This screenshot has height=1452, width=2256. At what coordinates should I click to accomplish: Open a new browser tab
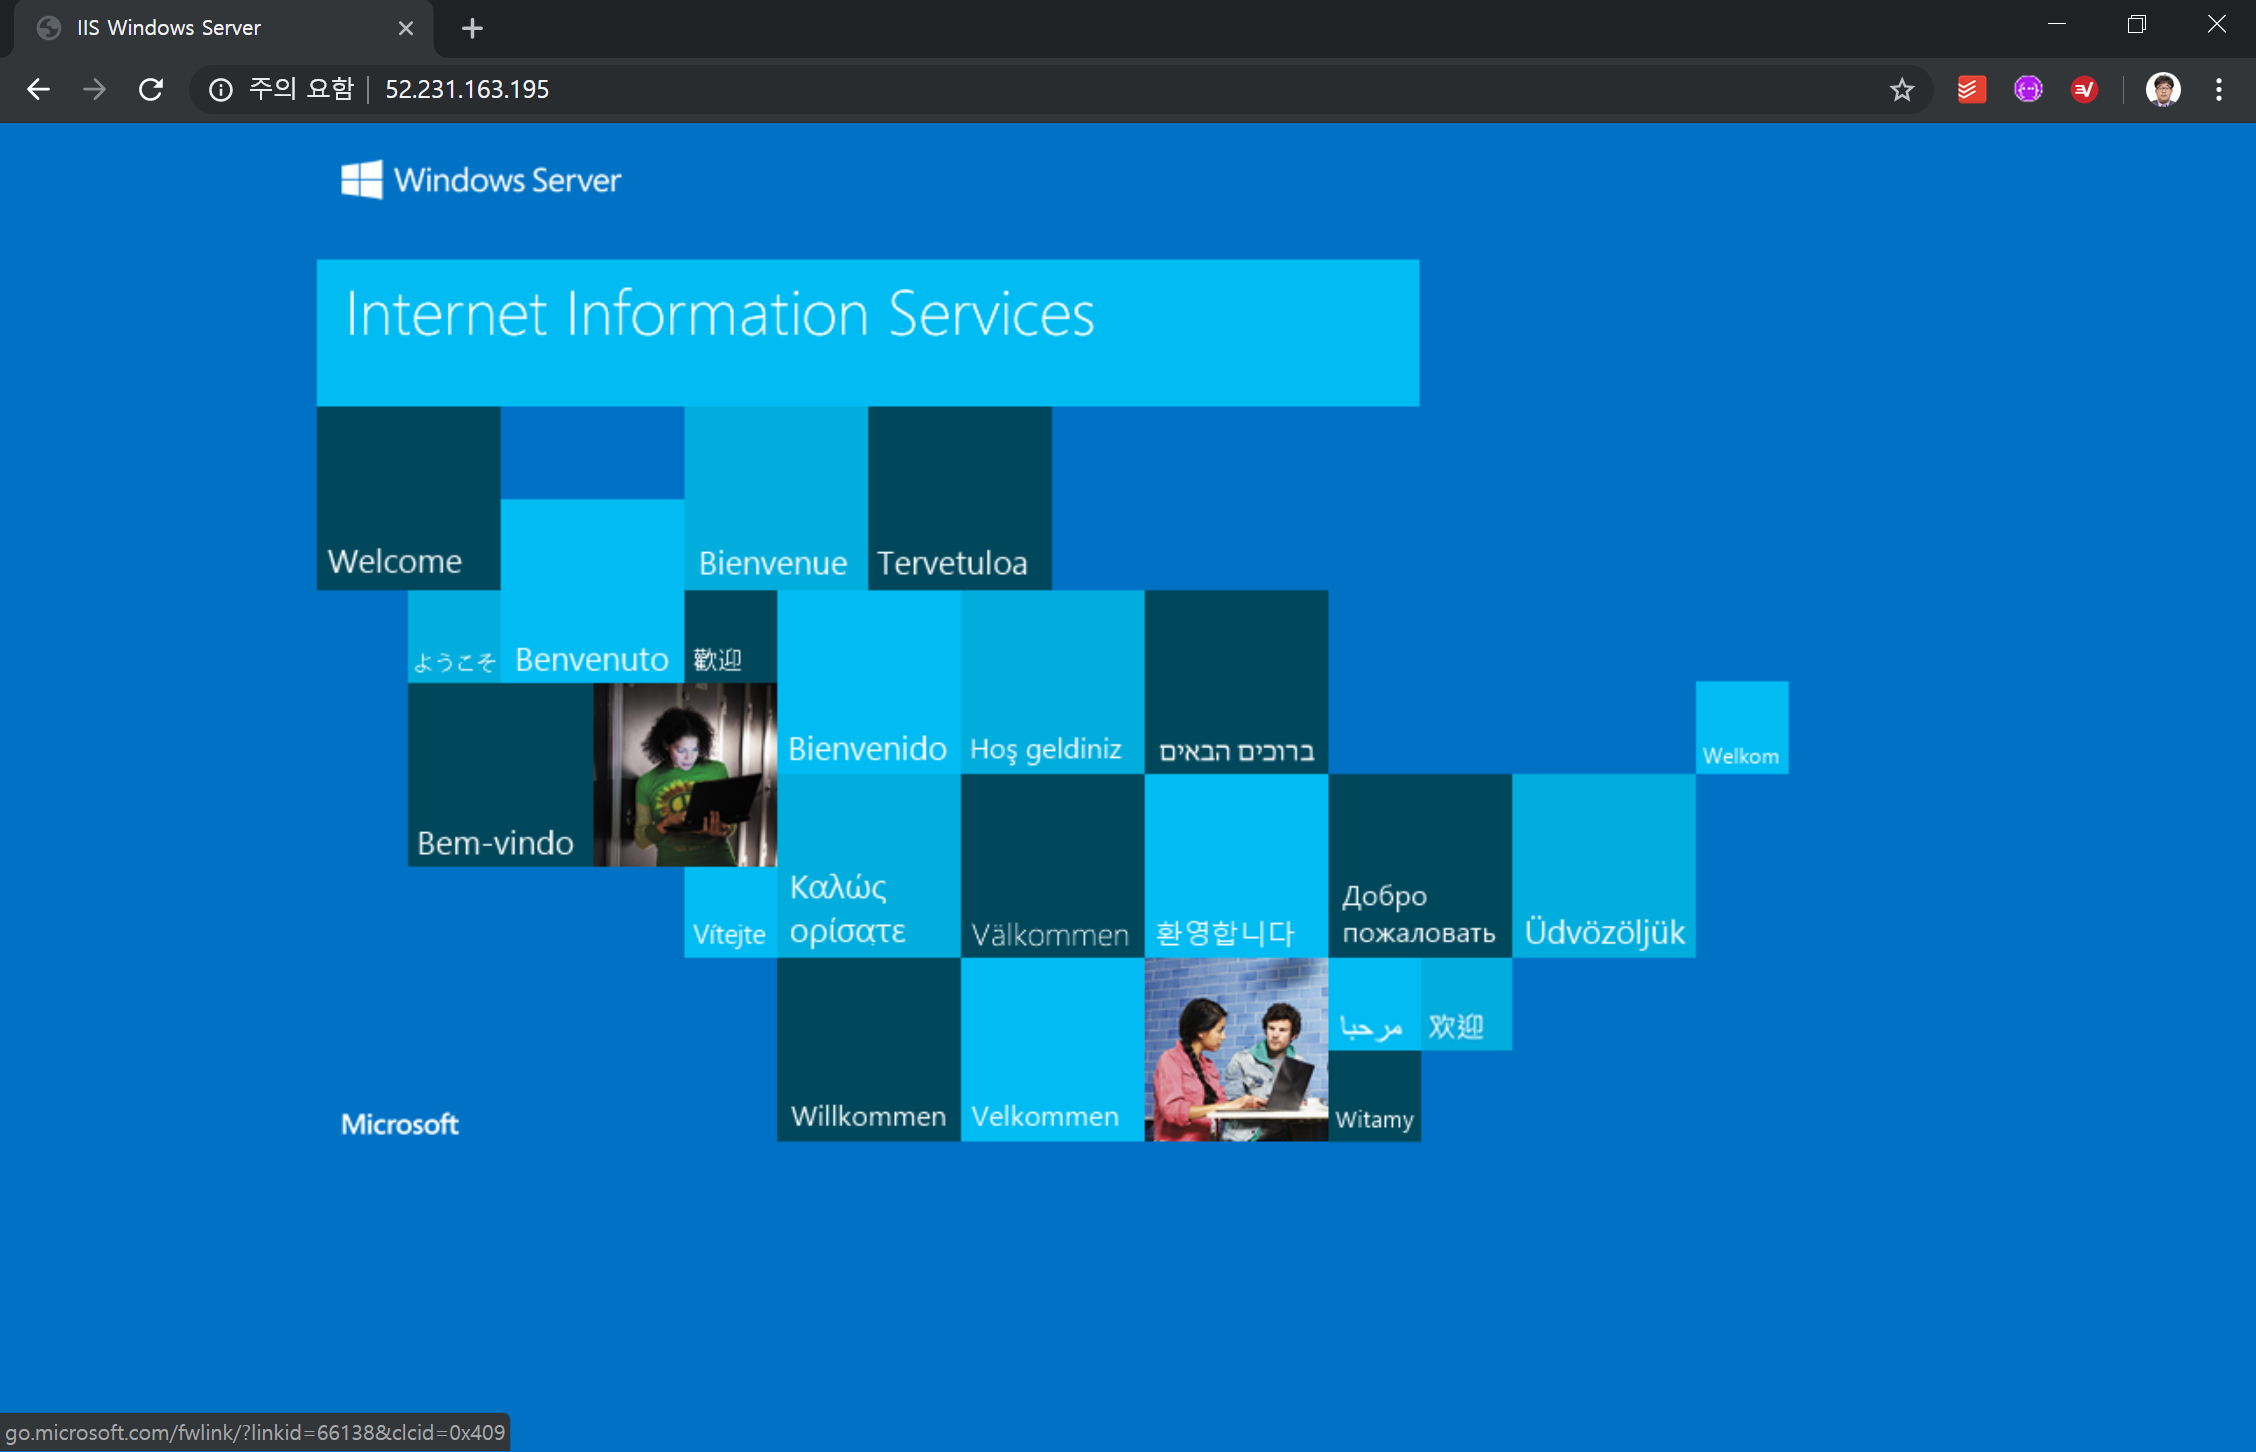[x=472, y=28]
